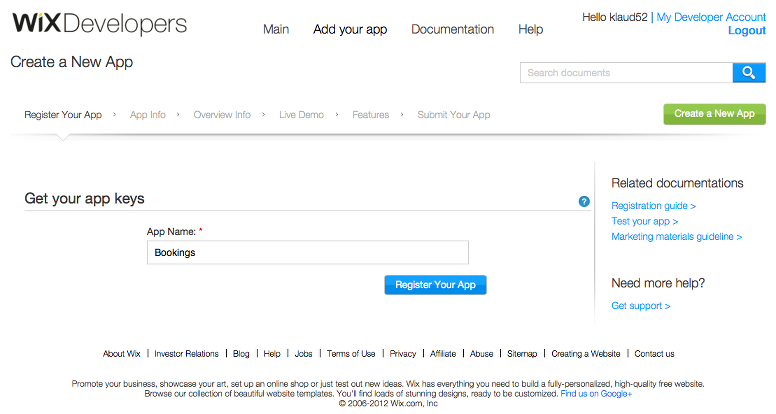Open the Main navigation item
The image size is (776, 414).
tap(276, 30)
